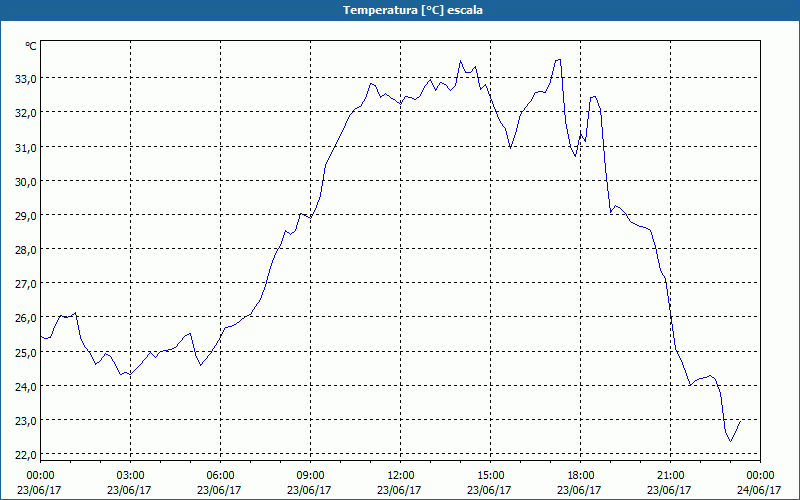Viewport: 800px width, 500px height.
Task: Click the 22,0 y-axis label
Action: [x=24, y=455]
